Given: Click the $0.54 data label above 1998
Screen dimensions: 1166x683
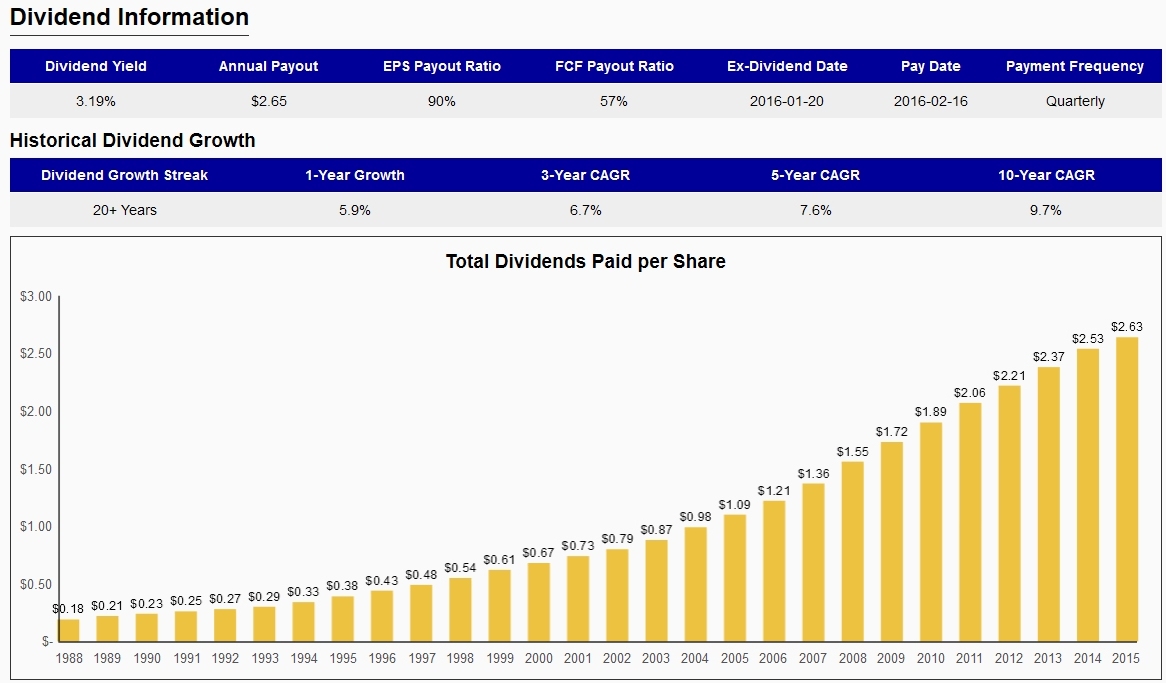Looking at the screenshot, I should tap(460, 568).
